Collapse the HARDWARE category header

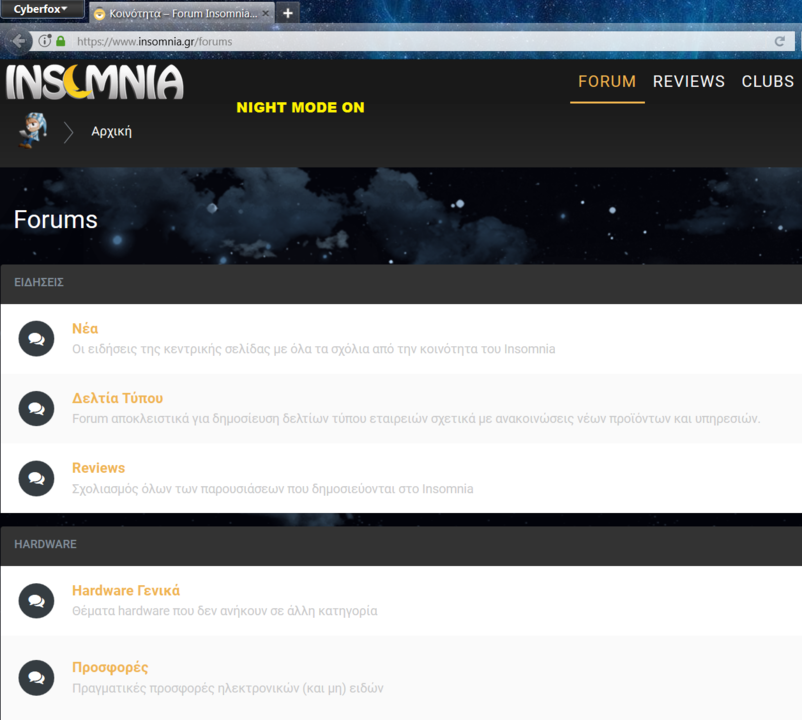coord(401,546)
